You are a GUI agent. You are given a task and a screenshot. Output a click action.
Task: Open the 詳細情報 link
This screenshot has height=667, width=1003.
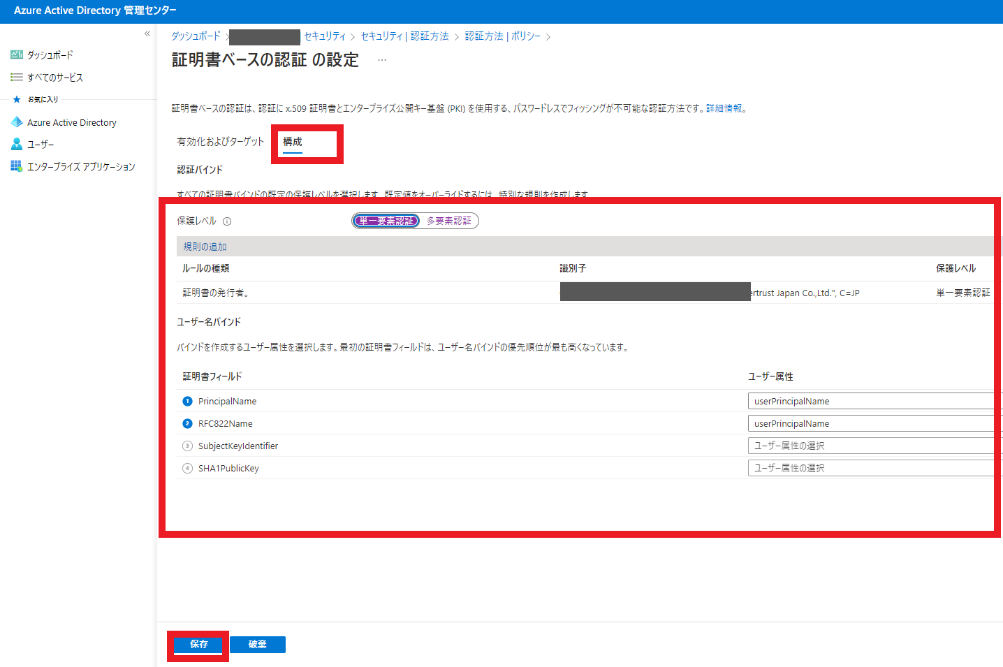pyautogui.click(x=724, y=108)
